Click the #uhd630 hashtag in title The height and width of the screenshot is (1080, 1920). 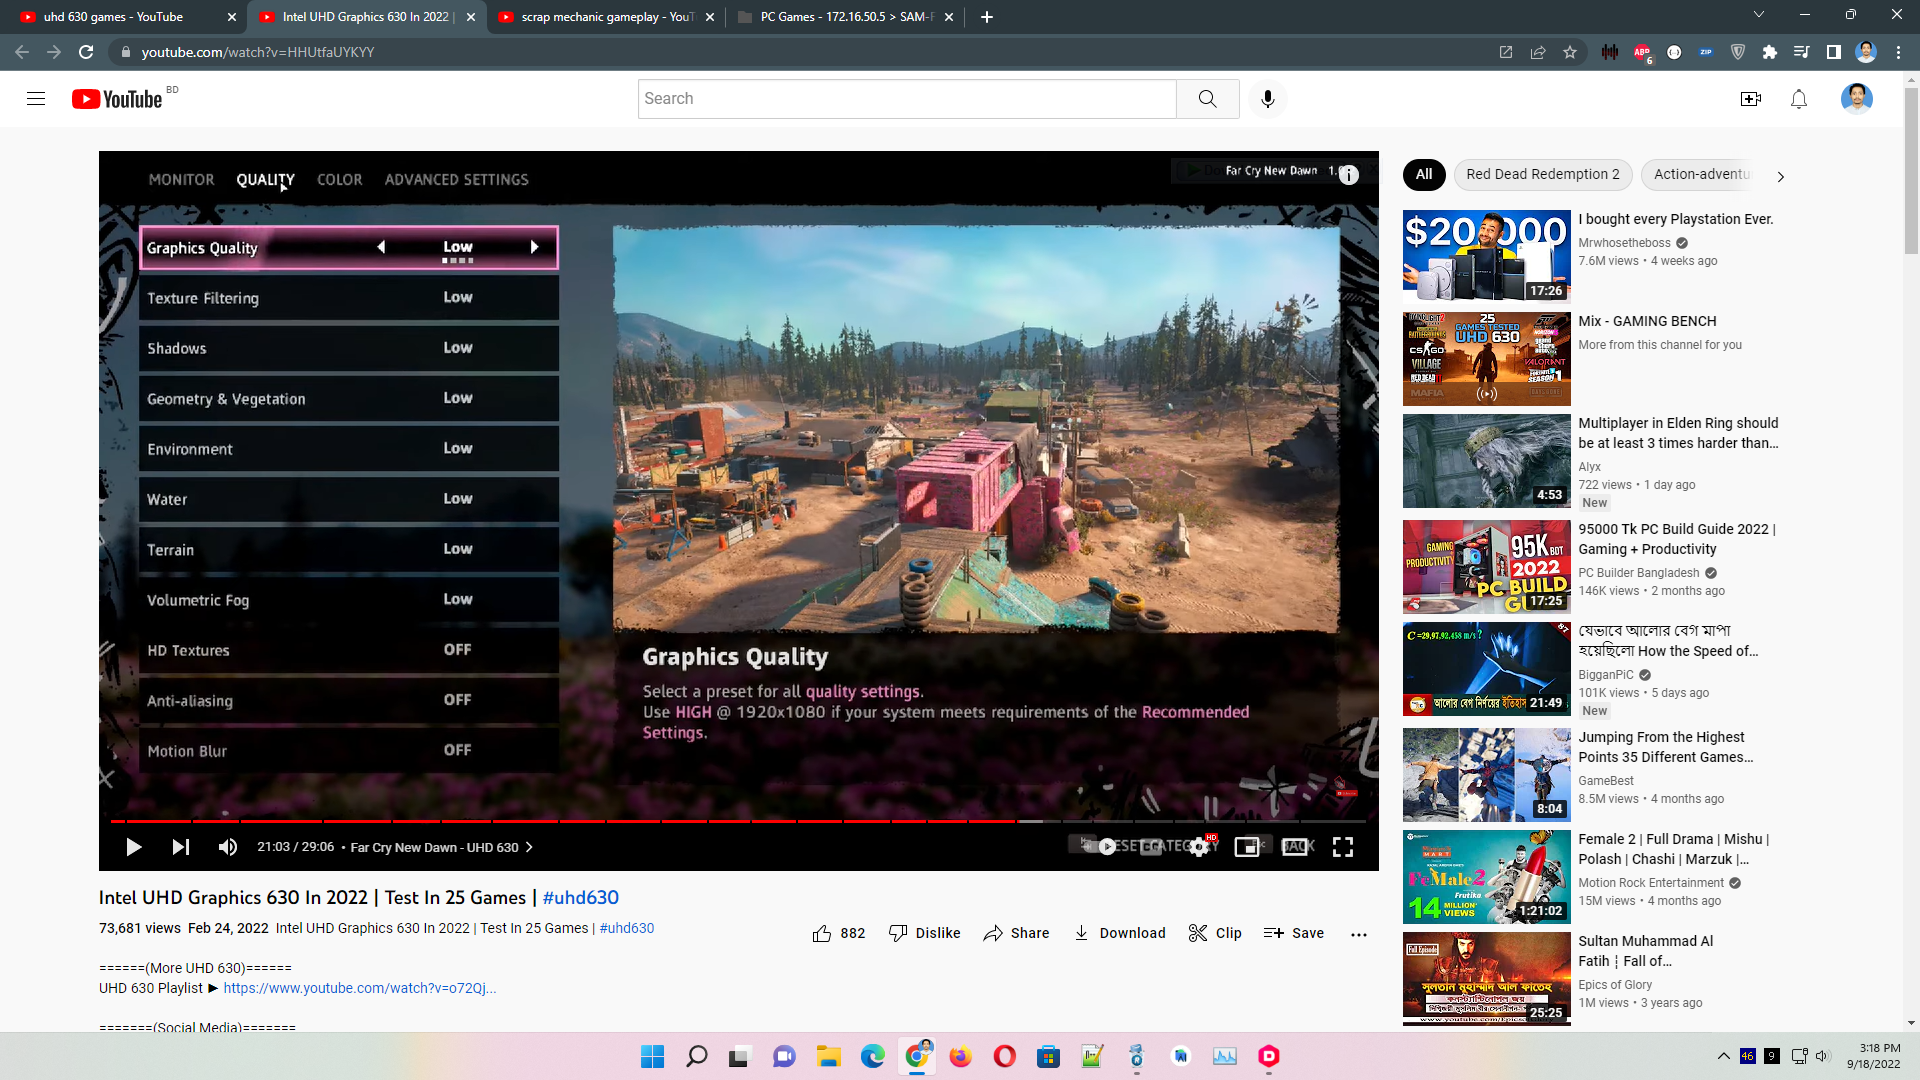581,898
